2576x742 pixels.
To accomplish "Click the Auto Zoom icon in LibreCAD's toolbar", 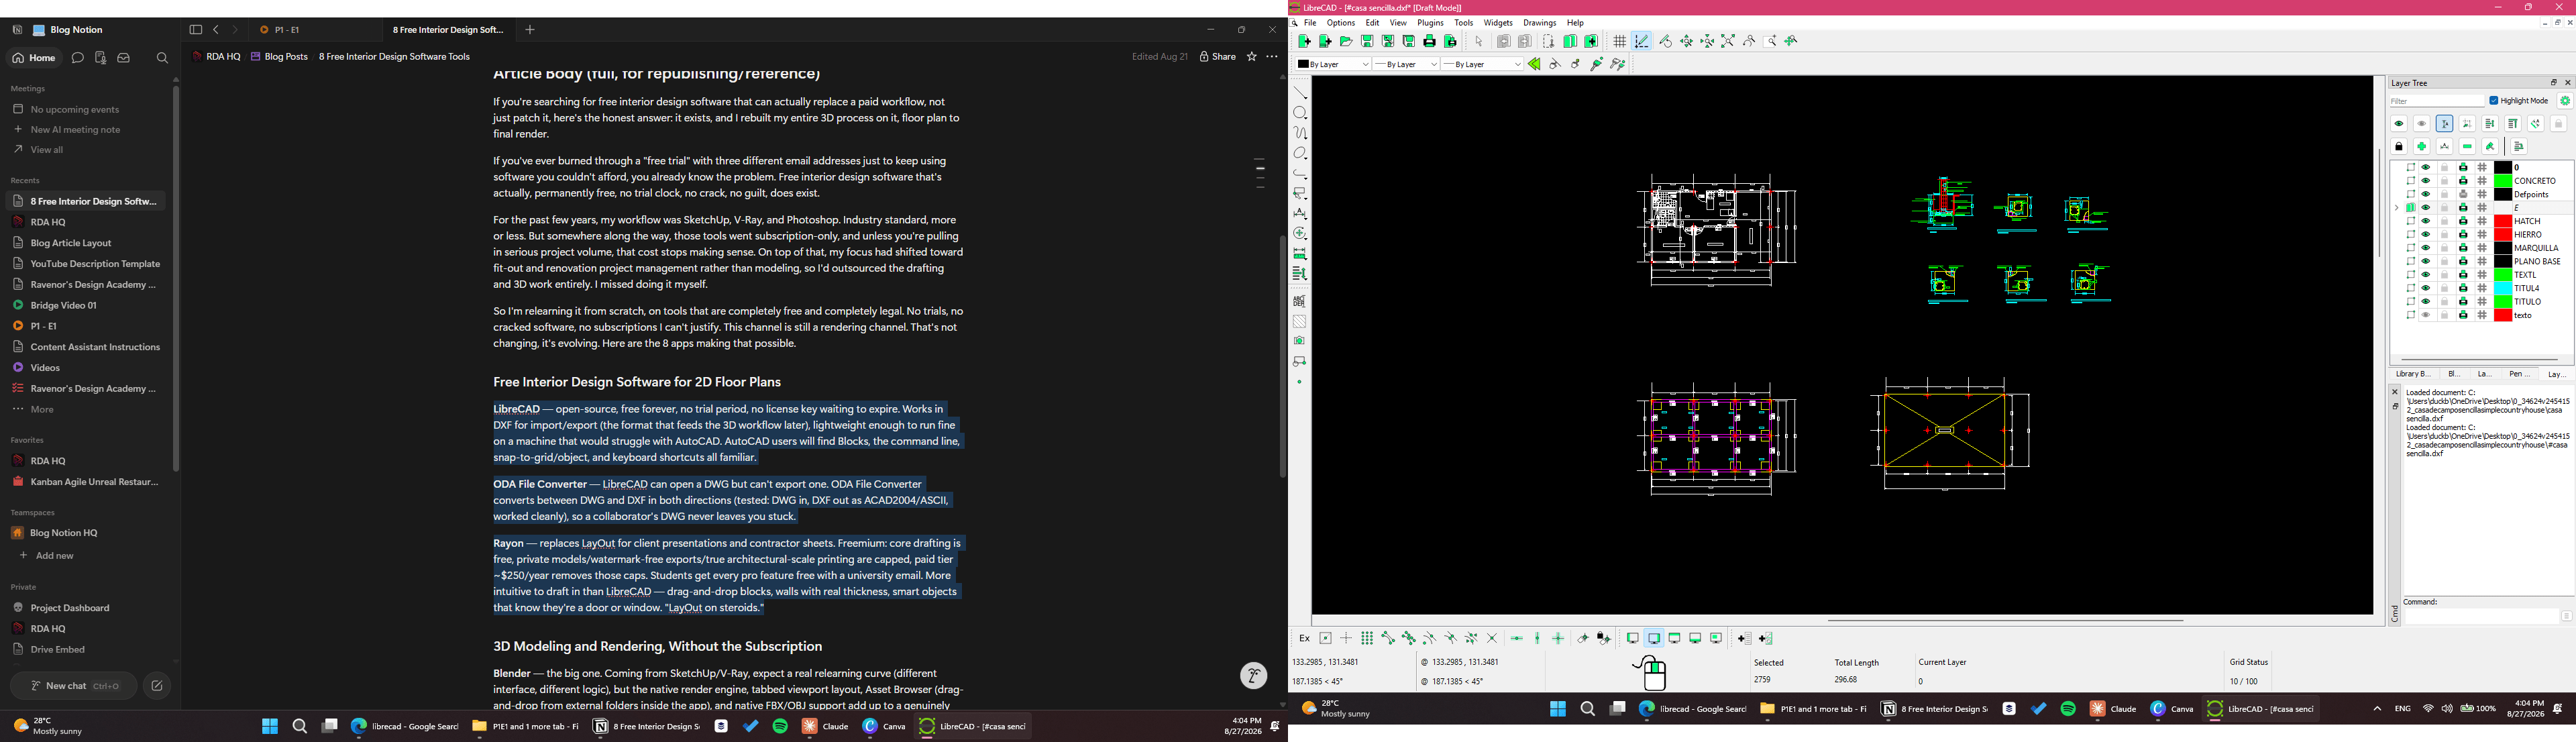I will pos(1728,41).
